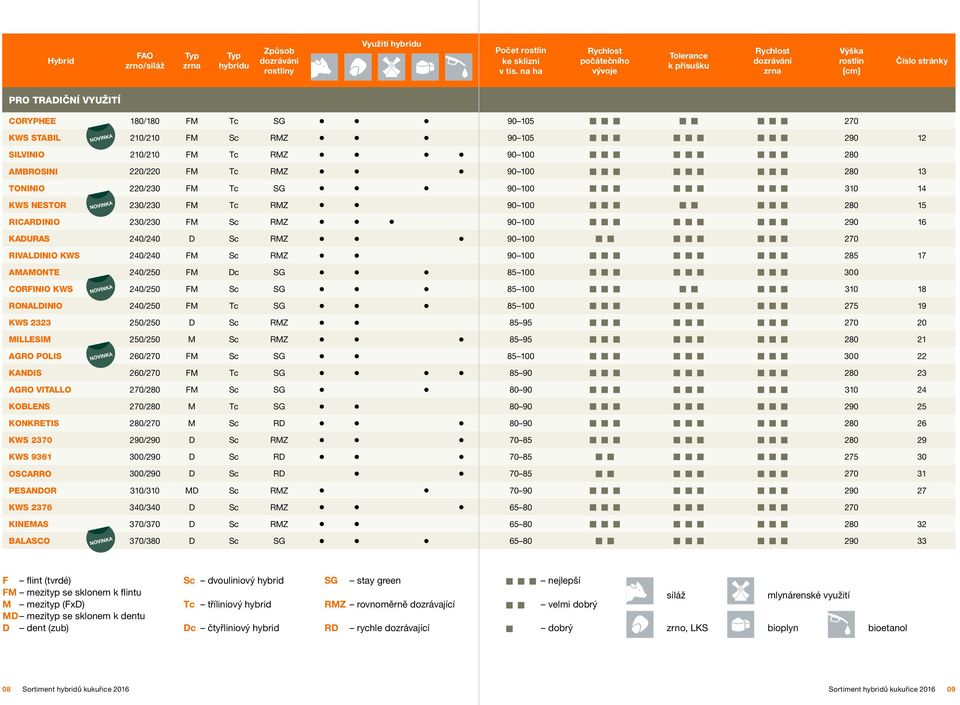Click FAO value 340/340 for KWS 2376
Viewport: 960px width, 705px height.
pos(144,507)
